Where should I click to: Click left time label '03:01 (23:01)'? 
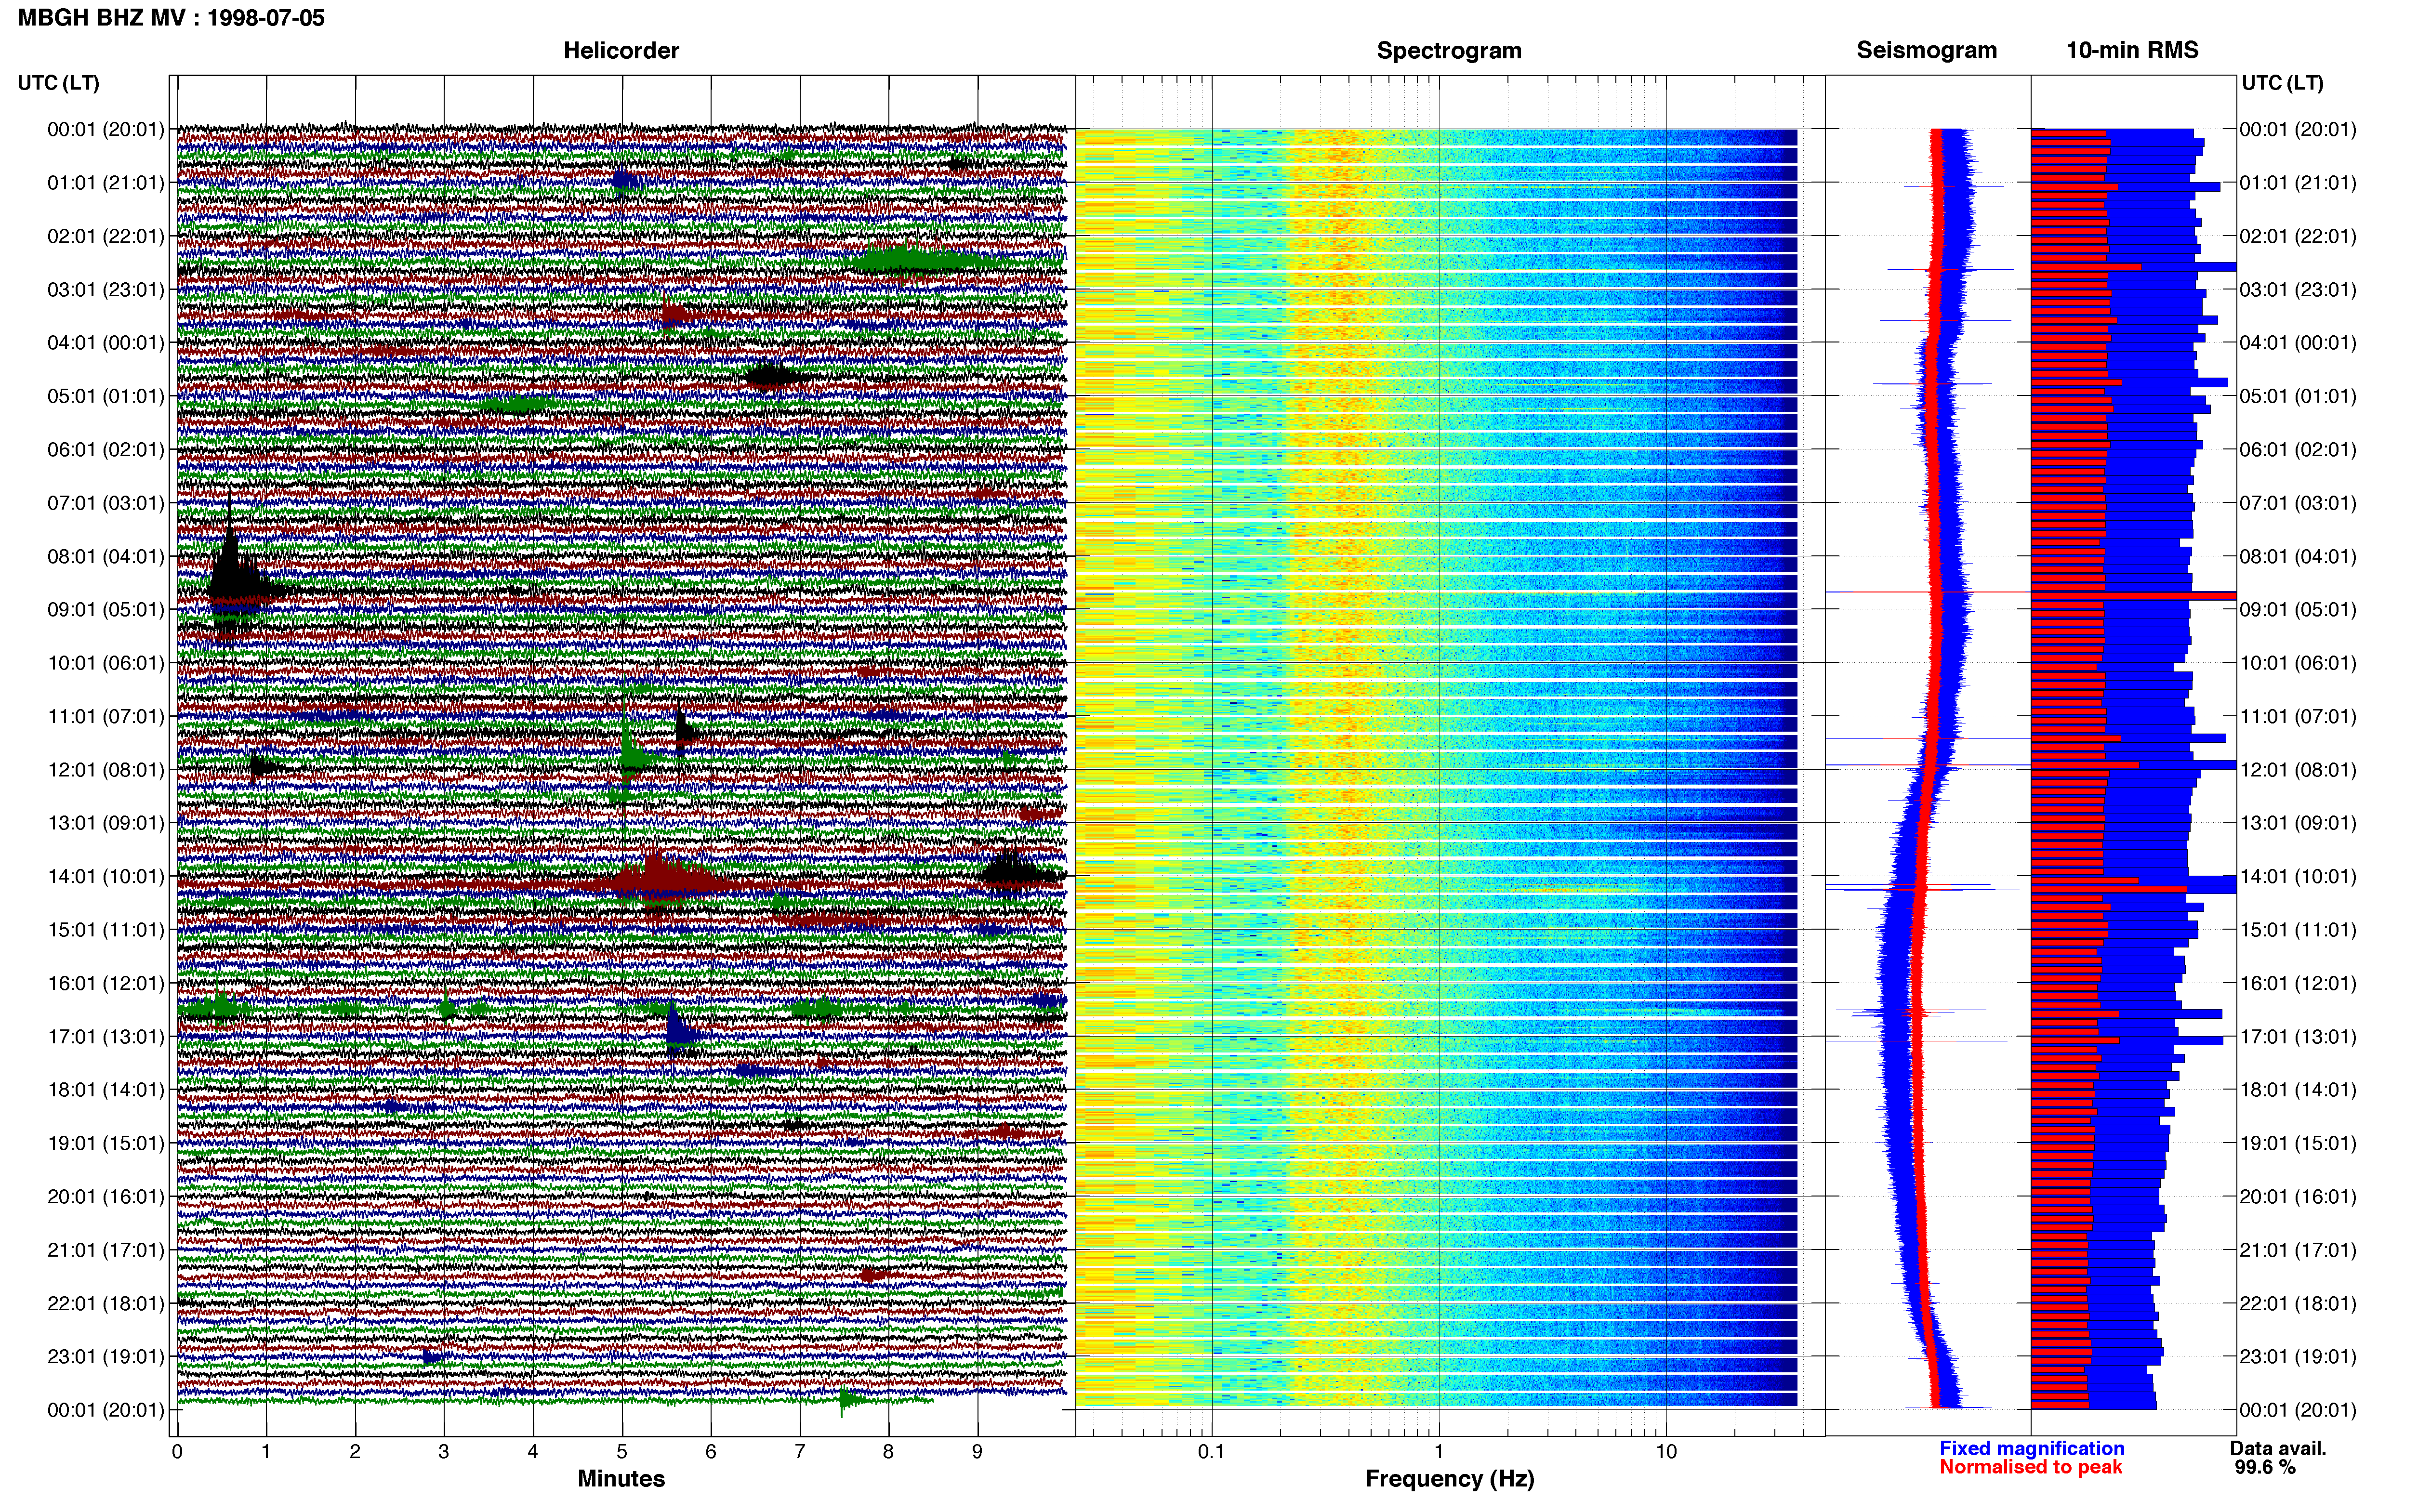[105, 290]
